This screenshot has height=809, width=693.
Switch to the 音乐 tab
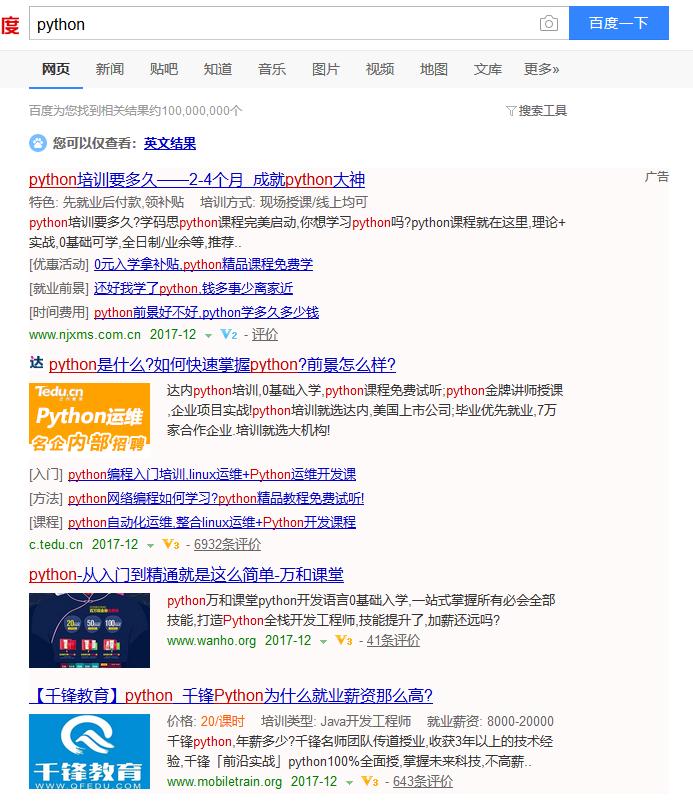[272, 69]
